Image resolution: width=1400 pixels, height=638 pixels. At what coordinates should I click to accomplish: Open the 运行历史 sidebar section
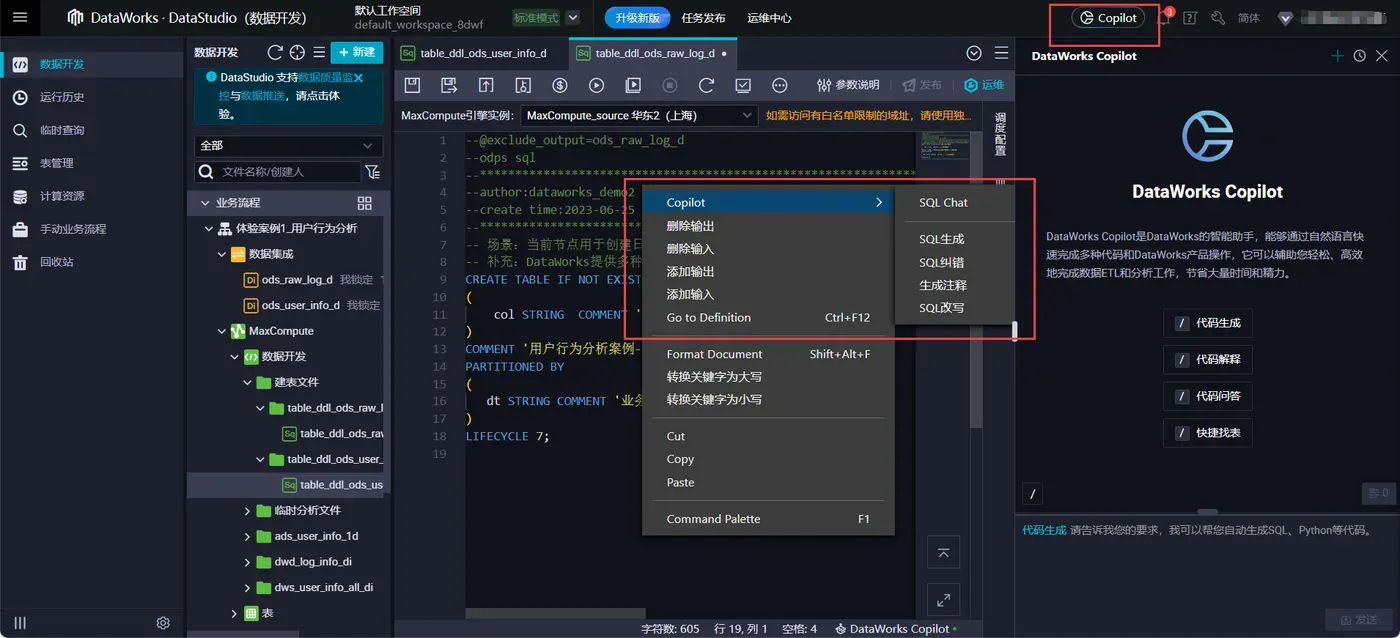click(x=62, y=97)
